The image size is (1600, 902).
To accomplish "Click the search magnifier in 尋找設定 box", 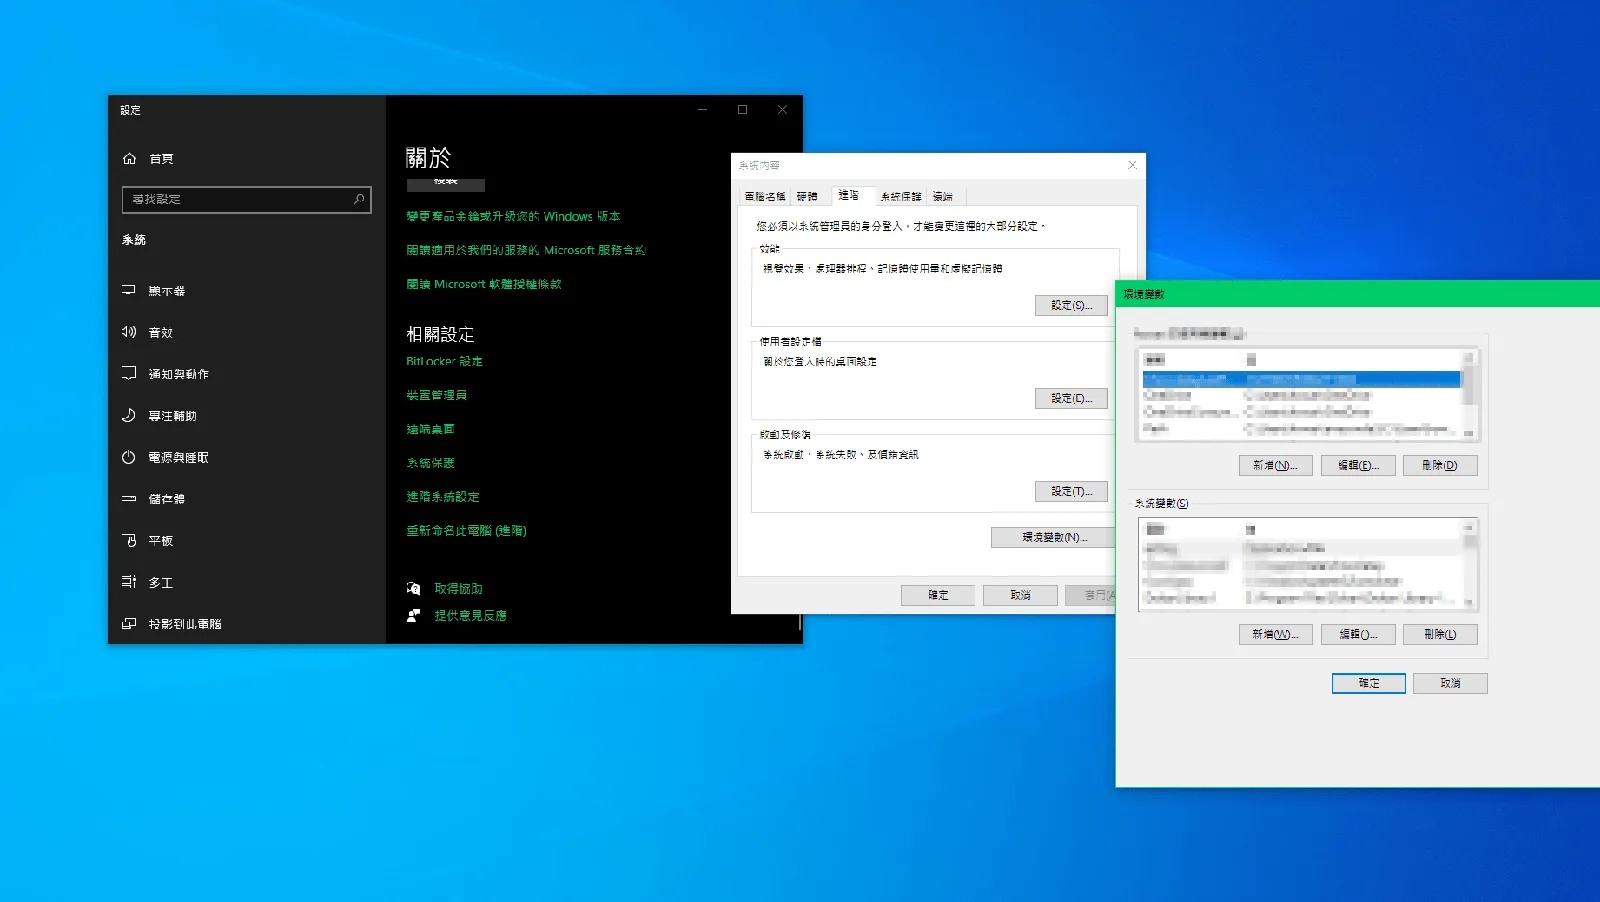I will (x=359, y=199).
